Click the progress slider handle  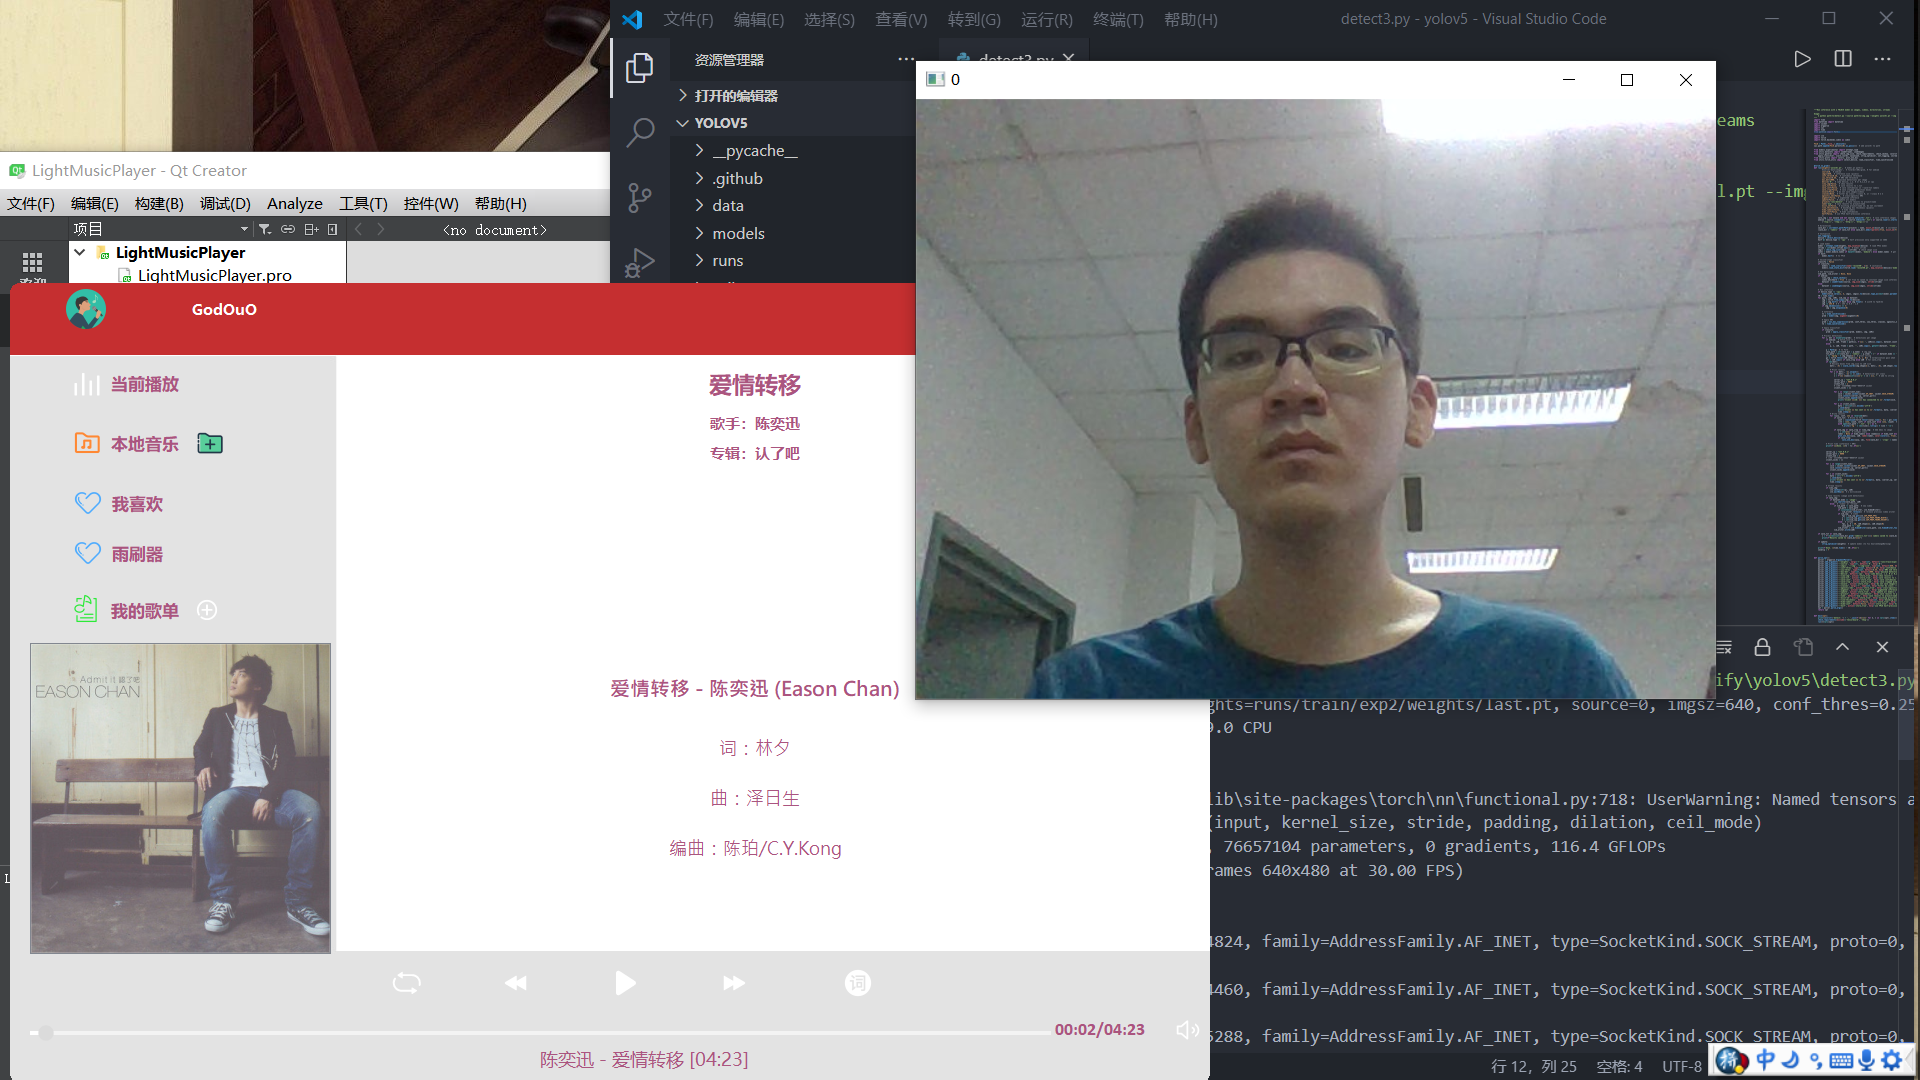coord(46,1032)
